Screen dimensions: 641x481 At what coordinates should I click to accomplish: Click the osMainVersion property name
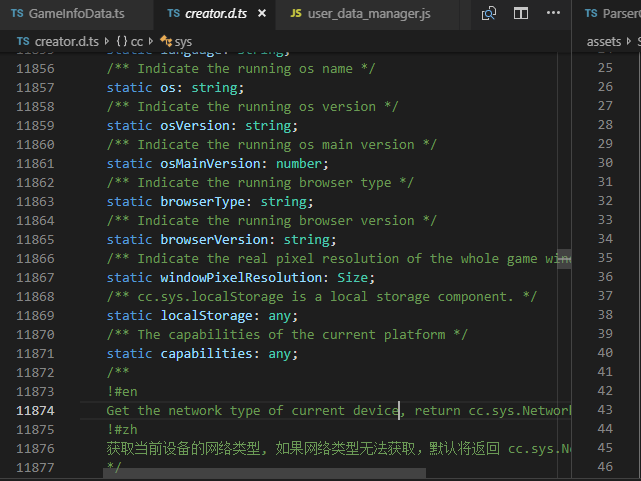pyautogui.click(x=207, y=164)
